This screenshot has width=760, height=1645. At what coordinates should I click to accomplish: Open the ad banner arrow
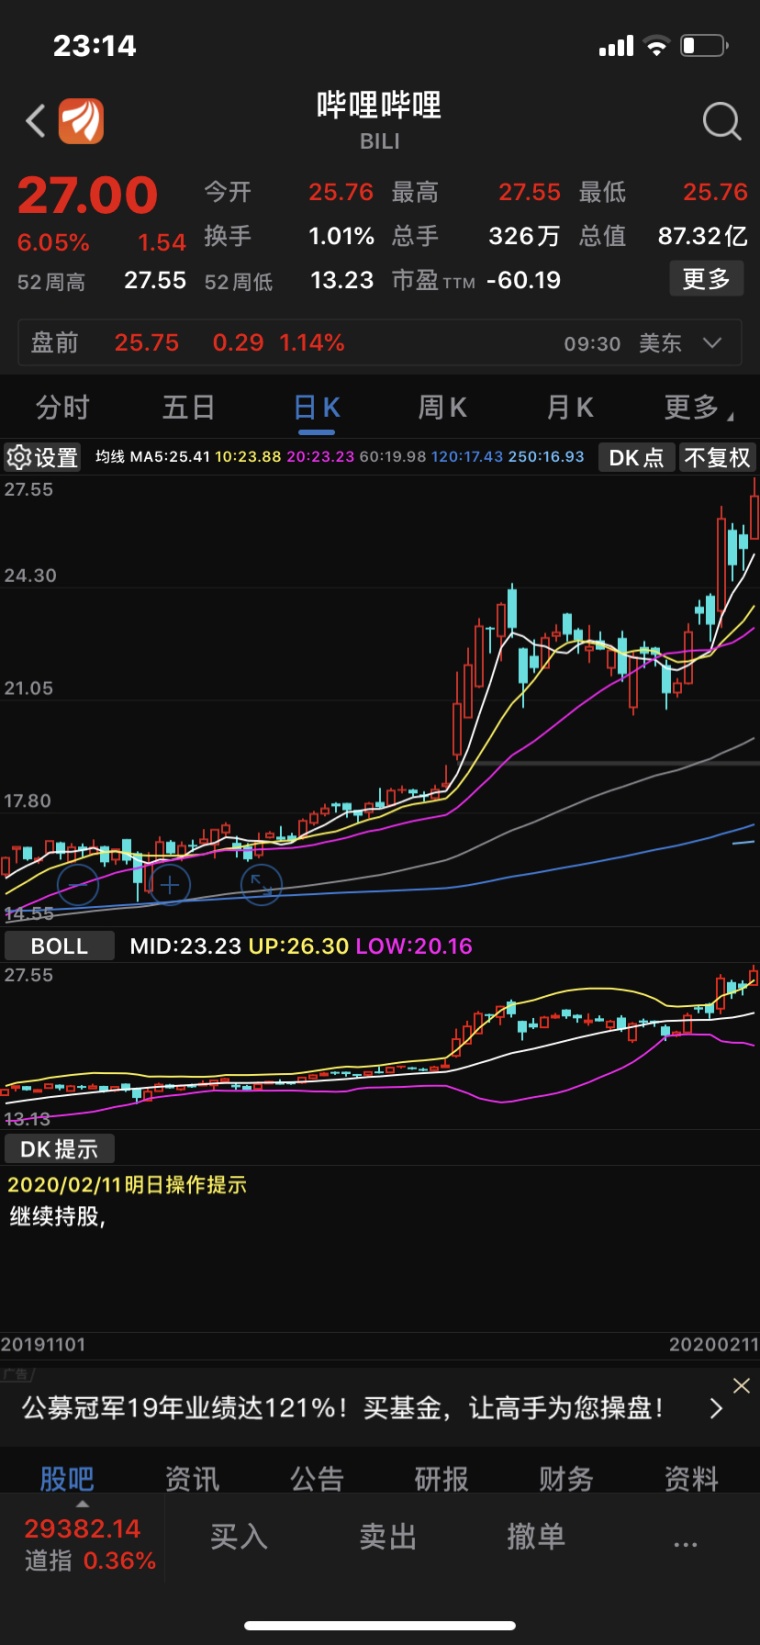pos(715,1409)
